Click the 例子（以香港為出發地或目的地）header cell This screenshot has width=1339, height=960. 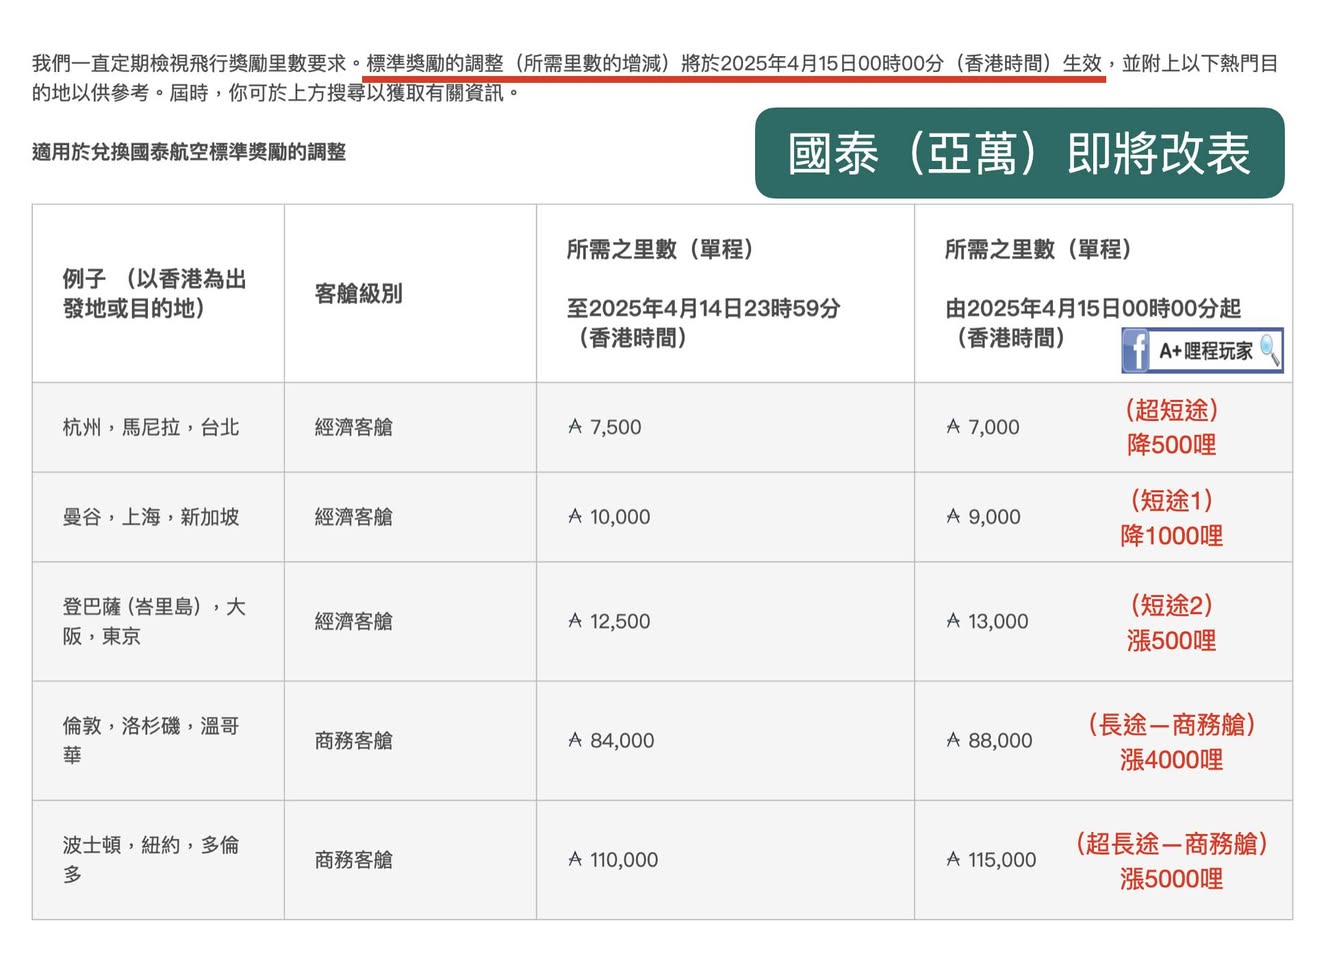[155, 293]
